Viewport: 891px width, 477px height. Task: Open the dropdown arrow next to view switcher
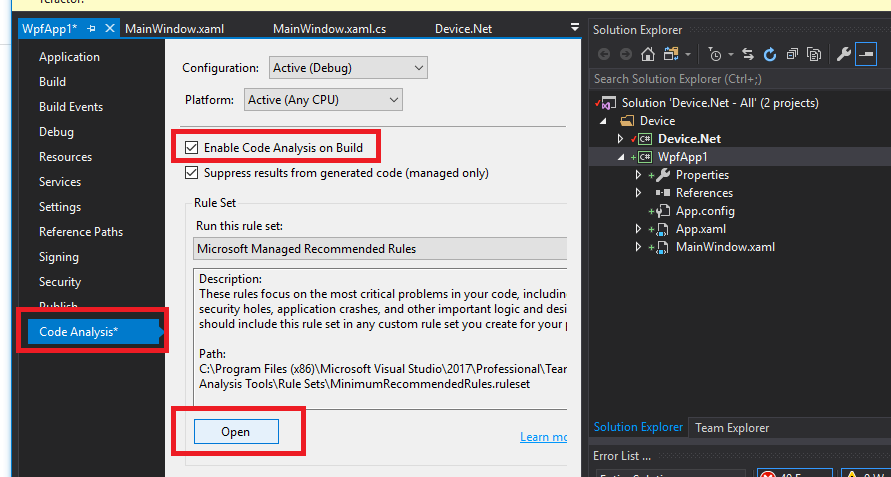[x=688, y=55]
